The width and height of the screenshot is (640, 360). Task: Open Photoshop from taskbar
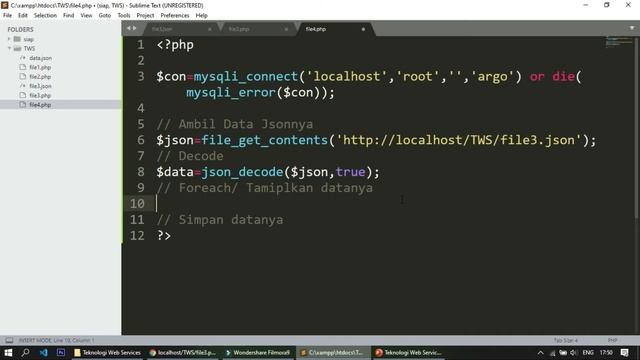[x=61, y=353]
